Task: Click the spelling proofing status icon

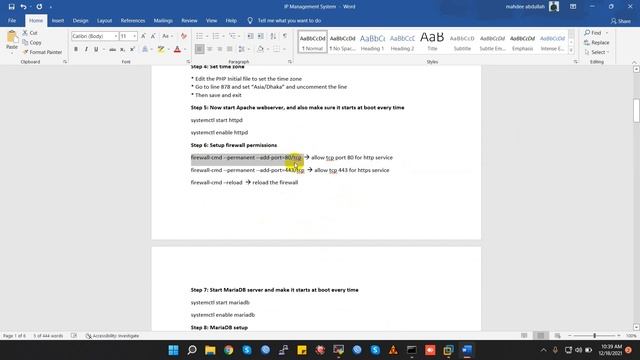Action: point(74,336)
